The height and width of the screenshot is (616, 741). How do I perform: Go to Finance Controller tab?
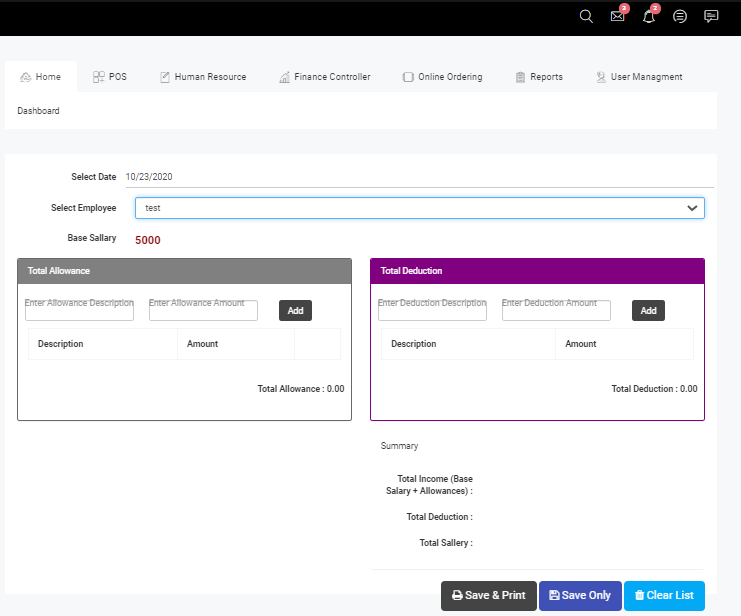coord(325,77)
